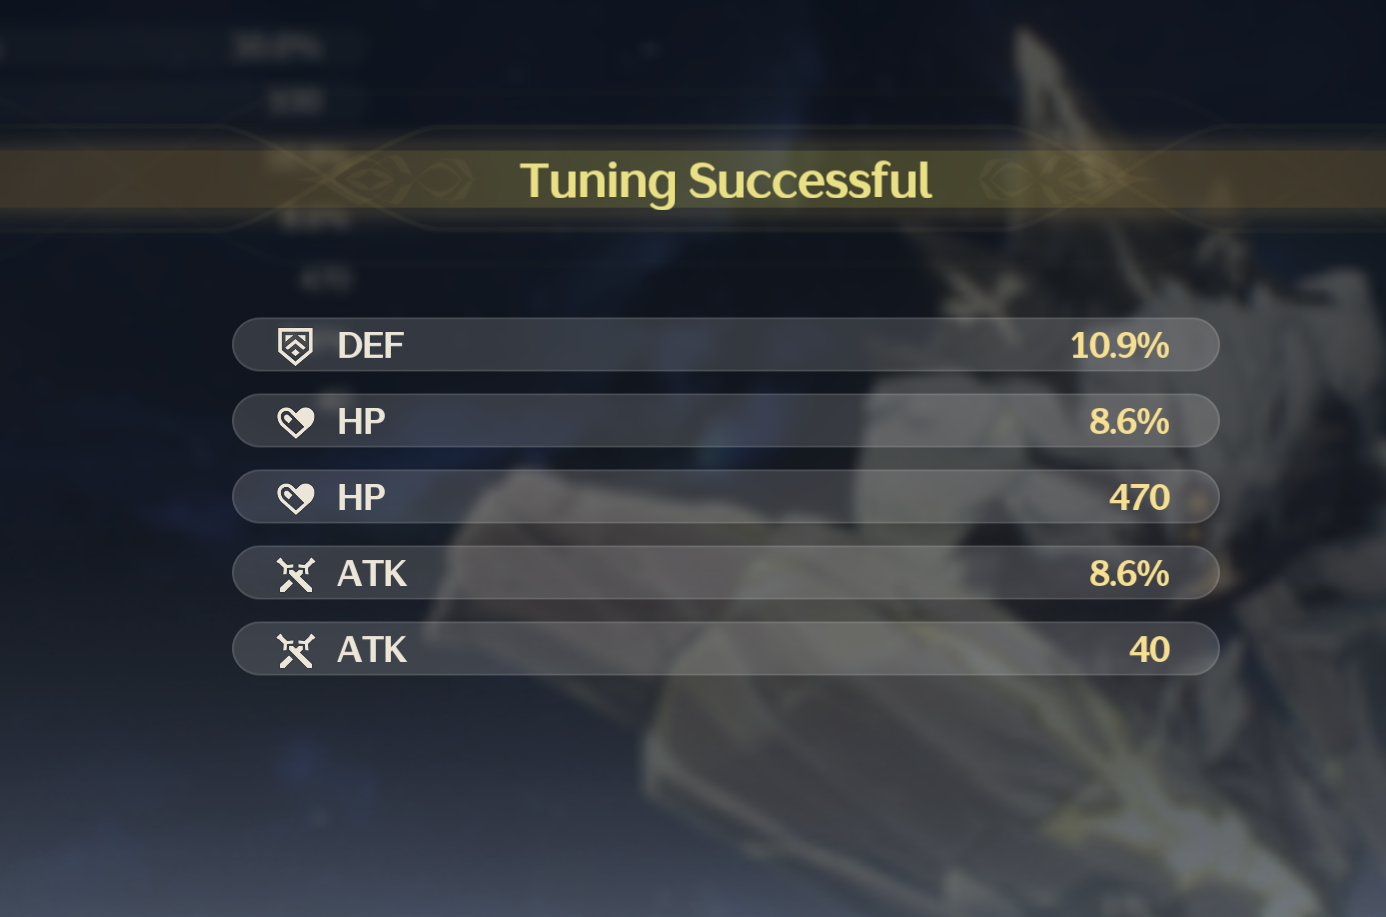Click the 8.6% value in the HP row
The image size is (1386, 917).
(1129, 422)
